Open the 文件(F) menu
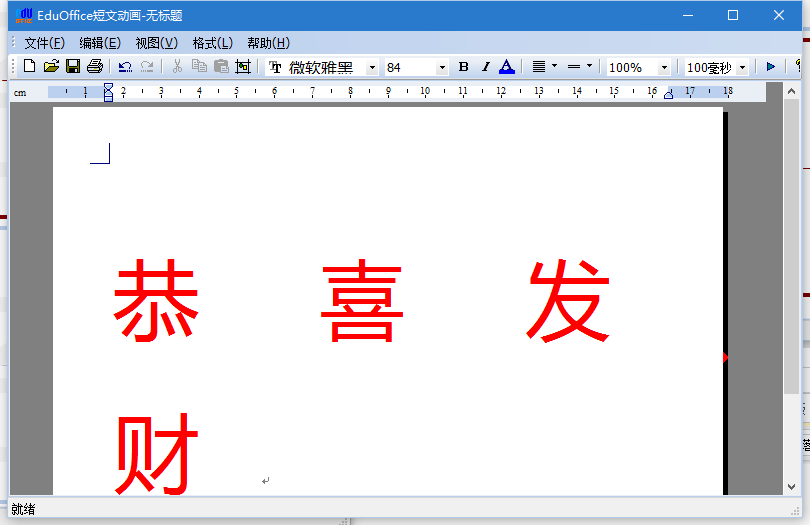This screenshot has height=525, width=810. coord(45,43)
